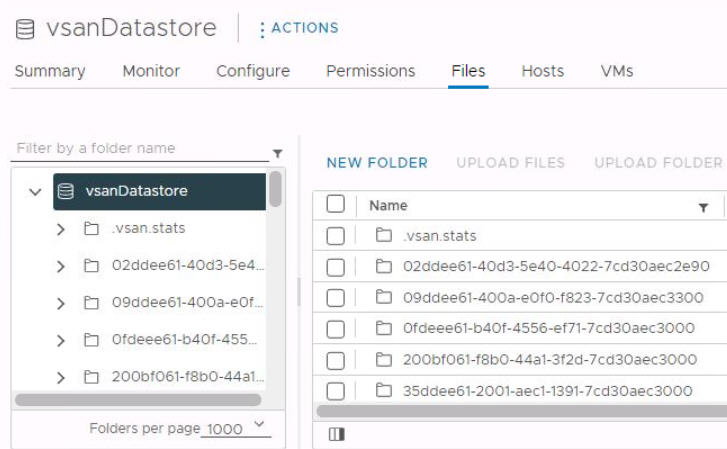Open the Folders per page 1000 dropdown
Viewport: 727px width, 449px height.
click(x=236, y=428)
